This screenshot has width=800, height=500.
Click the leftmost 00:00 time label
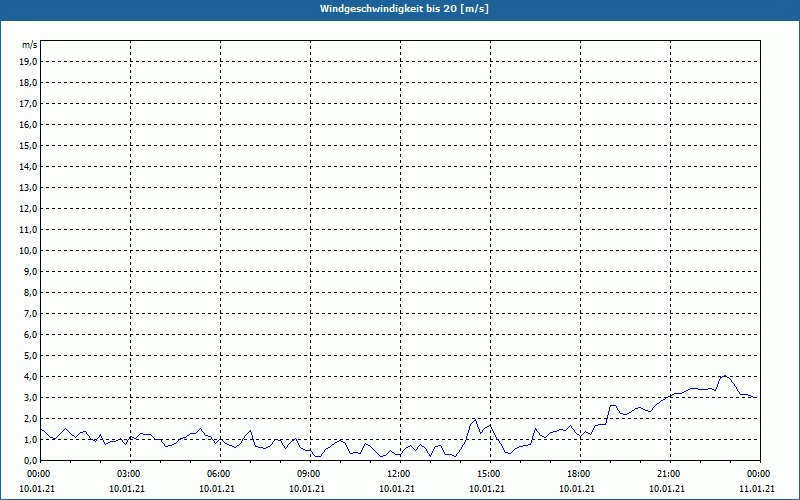click(39, 474)
